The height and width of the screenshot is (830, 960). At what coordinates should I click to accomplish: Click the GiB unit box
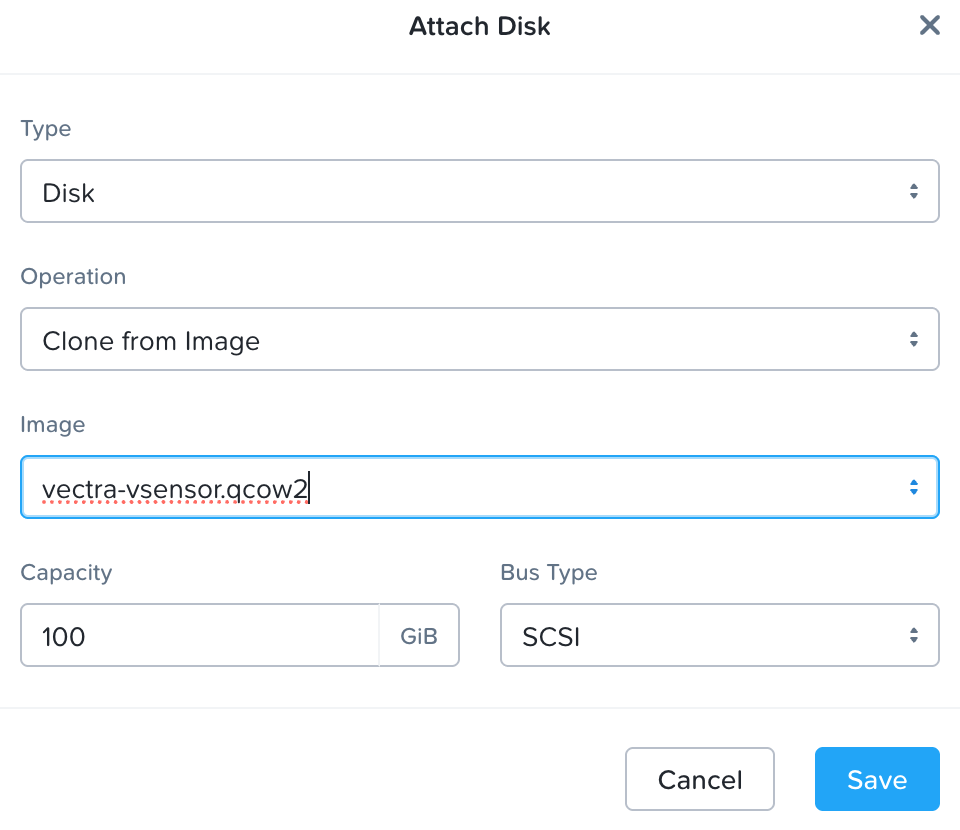pos(419,636)
